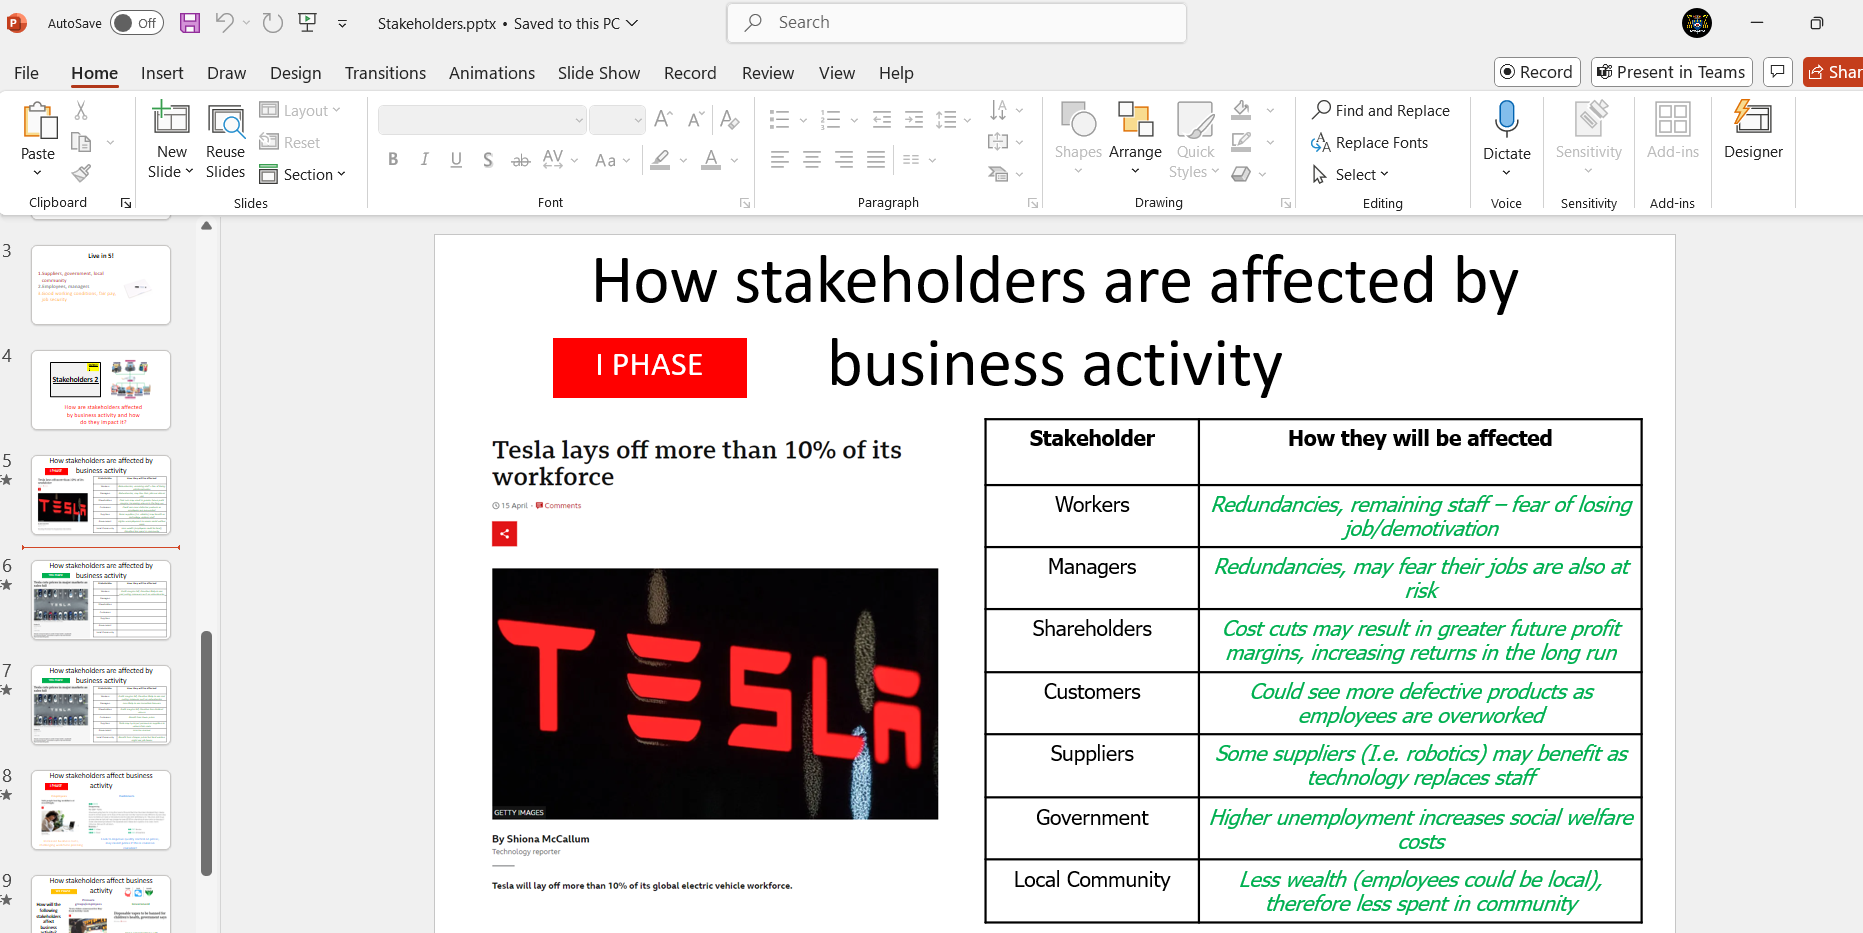Open the font name combo box

pos(482,120)
